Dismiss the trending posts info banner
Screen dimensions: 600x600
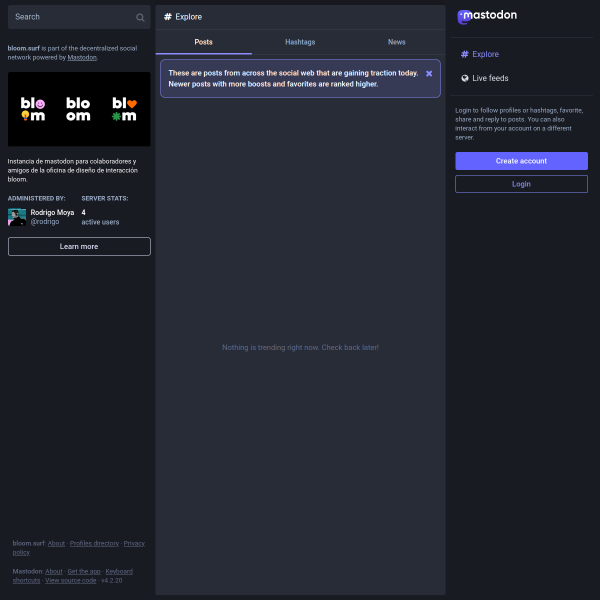(x=429, y=73)
